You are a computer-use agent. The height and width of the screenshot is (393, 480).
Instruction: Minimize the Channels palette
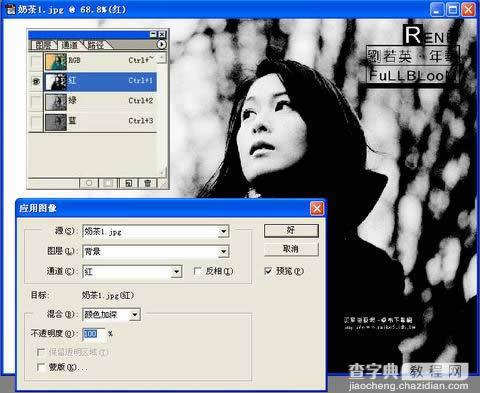153,34
